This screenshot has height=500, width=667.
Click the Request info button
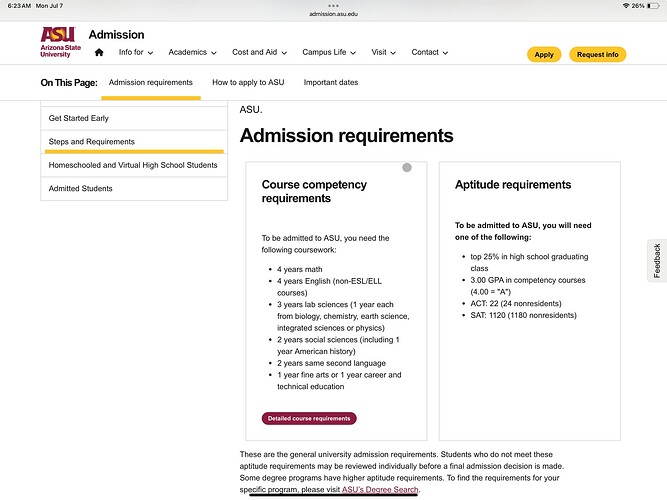(597, 54)
